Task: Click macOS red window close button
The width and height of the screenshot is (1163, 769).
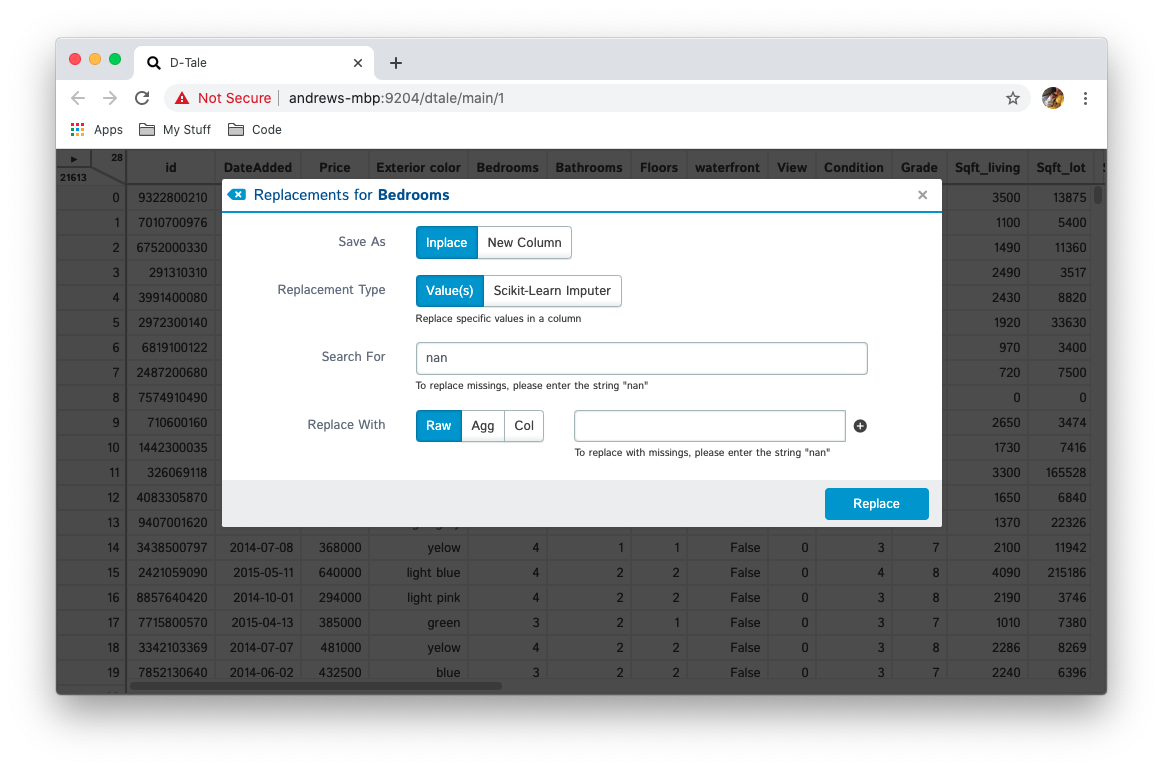Action: [75, 59]
